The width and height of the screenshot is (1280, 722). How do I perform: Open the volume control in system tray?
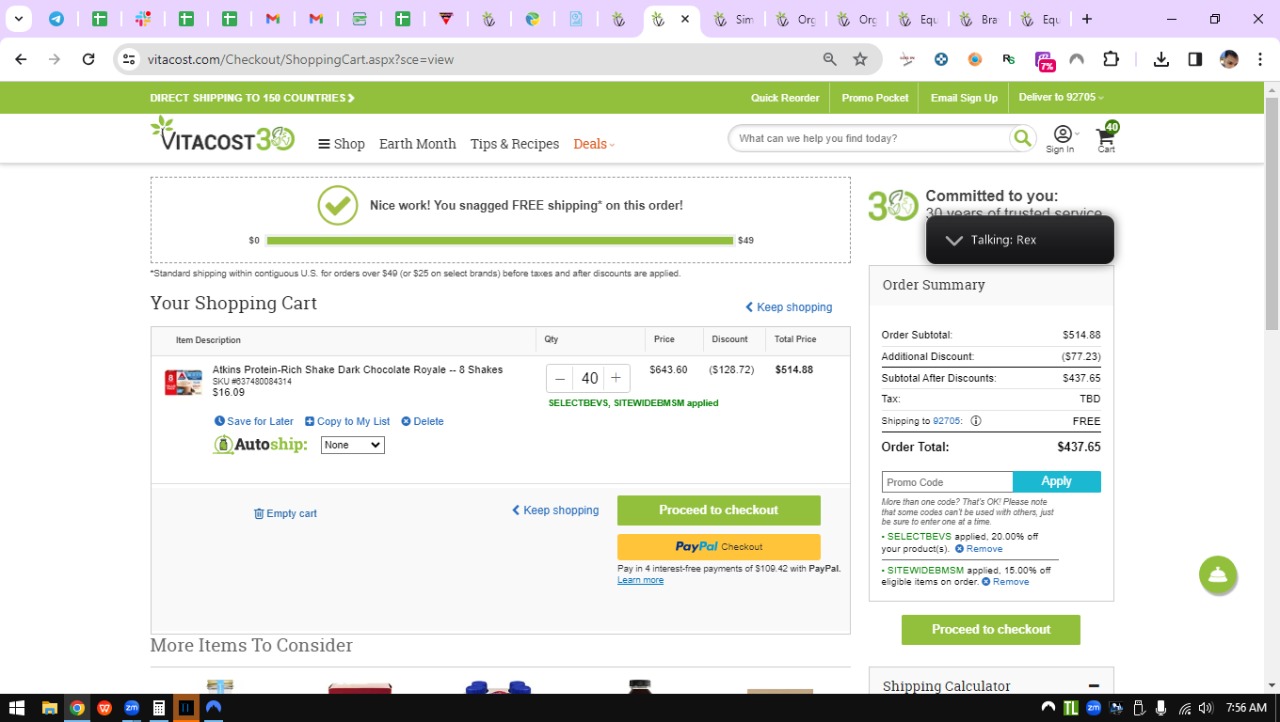tap(1205, 708)
